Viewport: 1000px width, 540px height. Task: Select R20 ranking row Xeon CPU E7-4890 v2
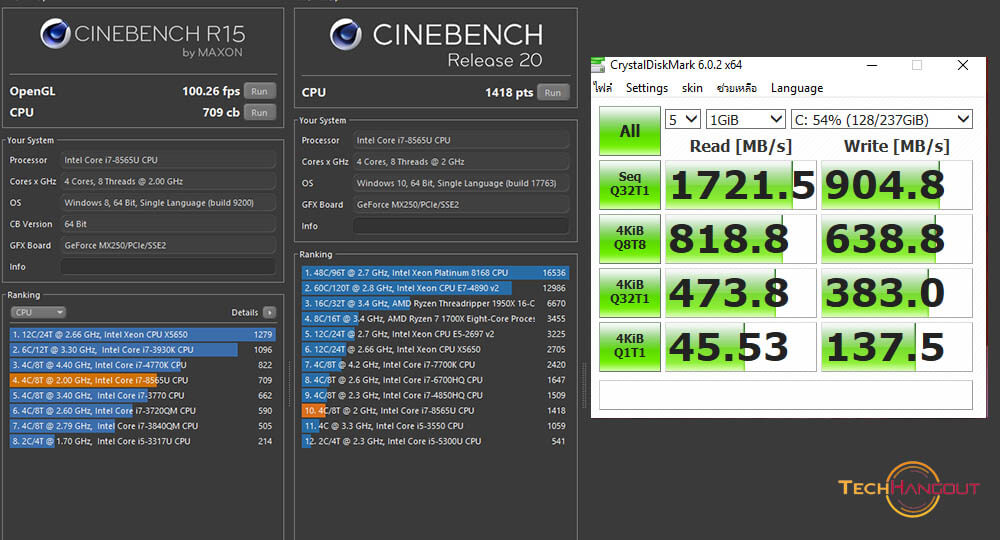pyautogui.click(x=435, y=288)
